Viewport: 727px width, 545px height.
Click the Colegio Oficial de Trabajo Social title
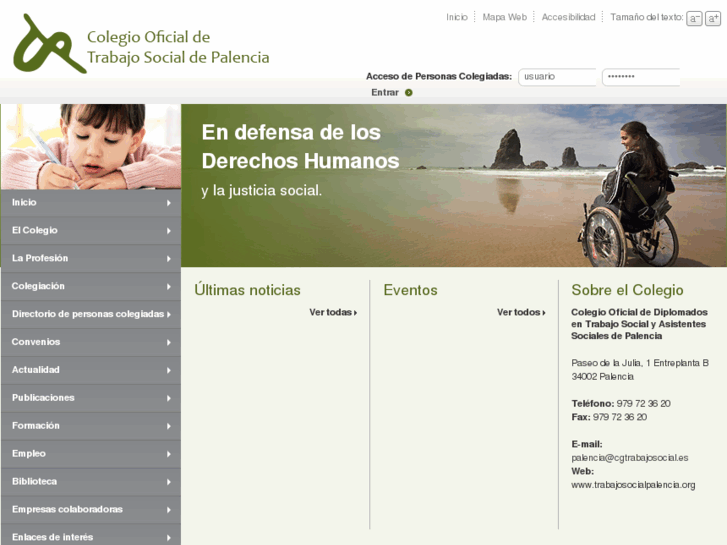point(178,47)
